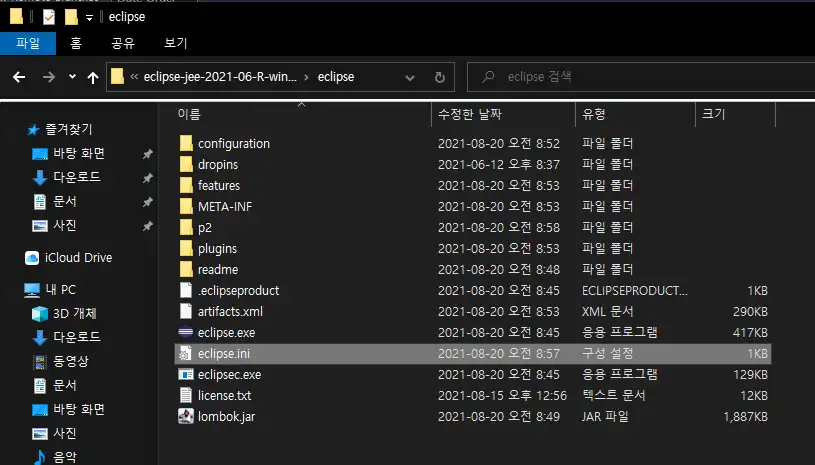Go up one folder level
The width and height of the screenshot is (815, 465).
(x=93, y=77)
